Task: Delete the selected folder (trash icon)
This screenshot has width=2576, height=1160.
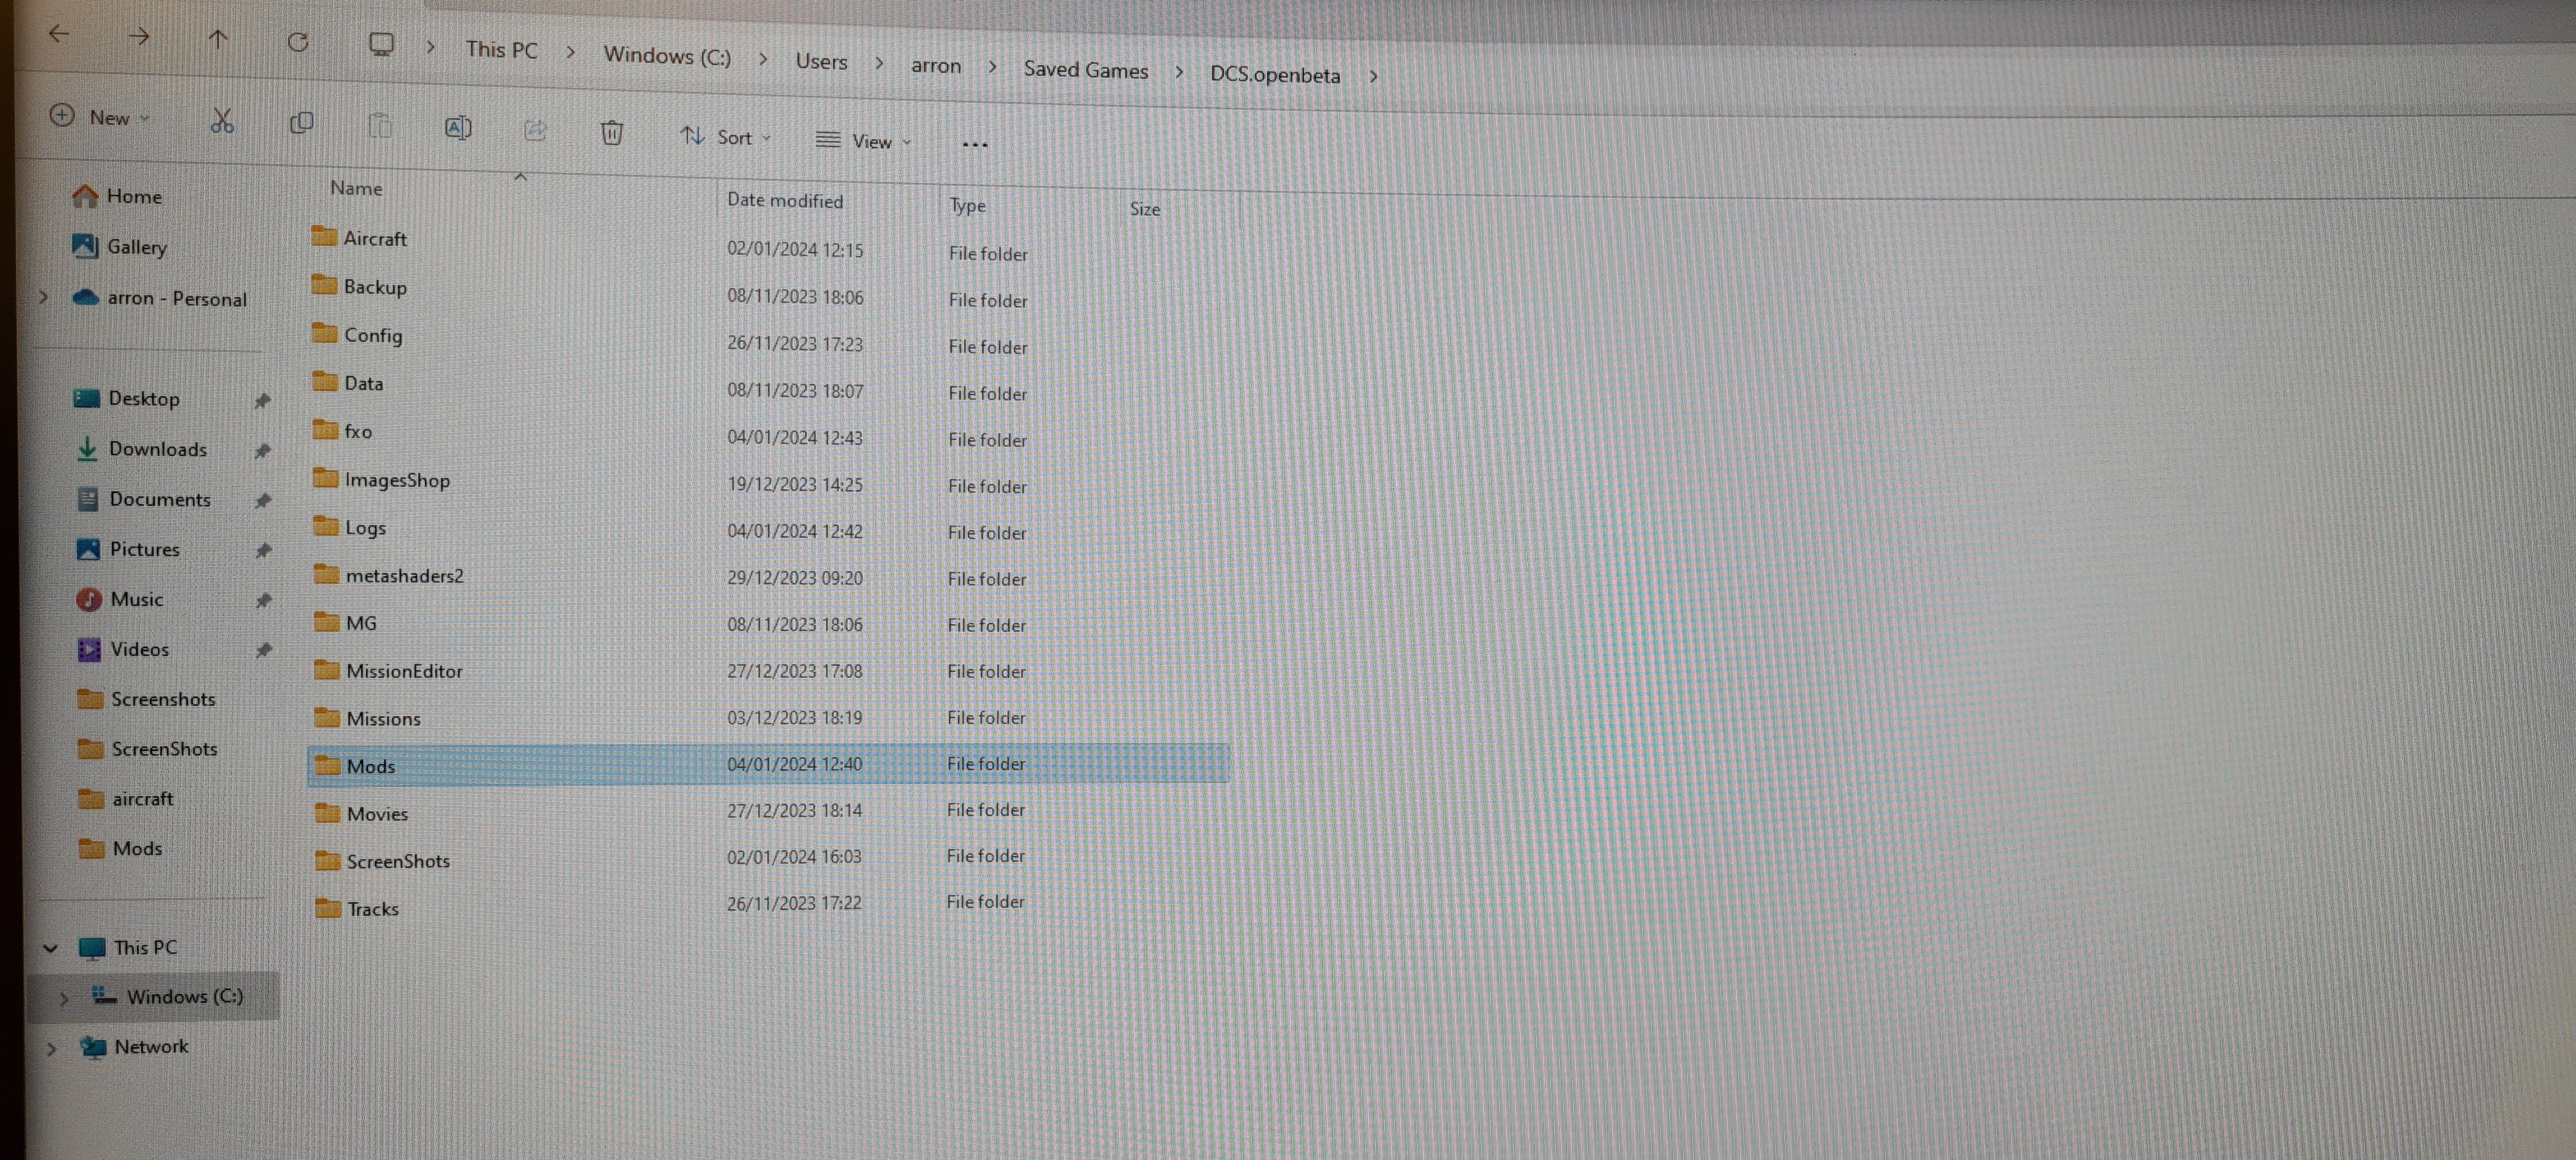Action: click(612, 133)
